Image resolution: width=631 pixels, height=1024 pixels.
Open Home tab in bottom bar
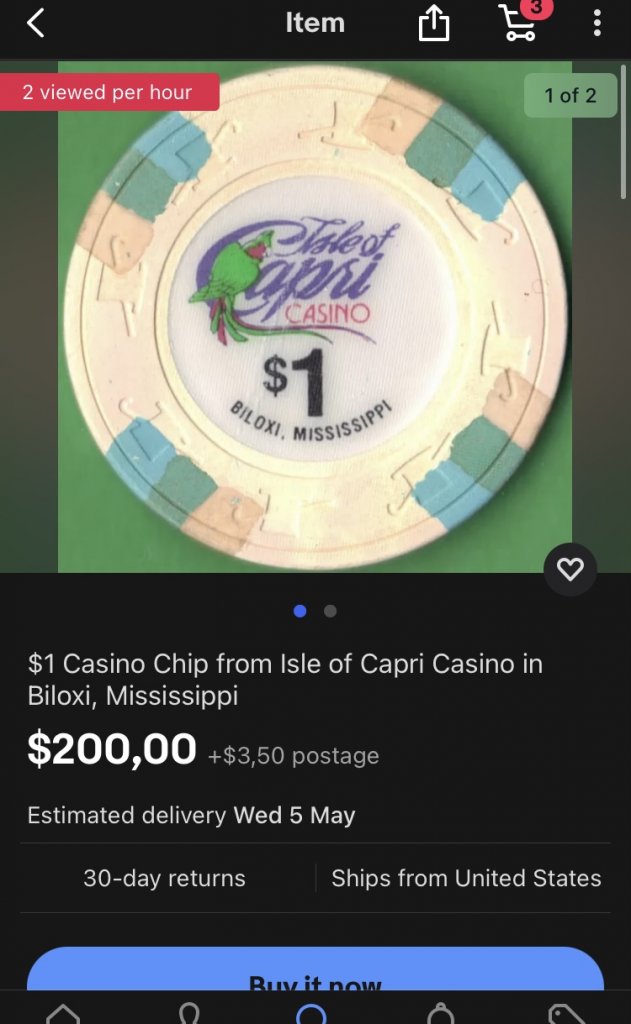63,1012
